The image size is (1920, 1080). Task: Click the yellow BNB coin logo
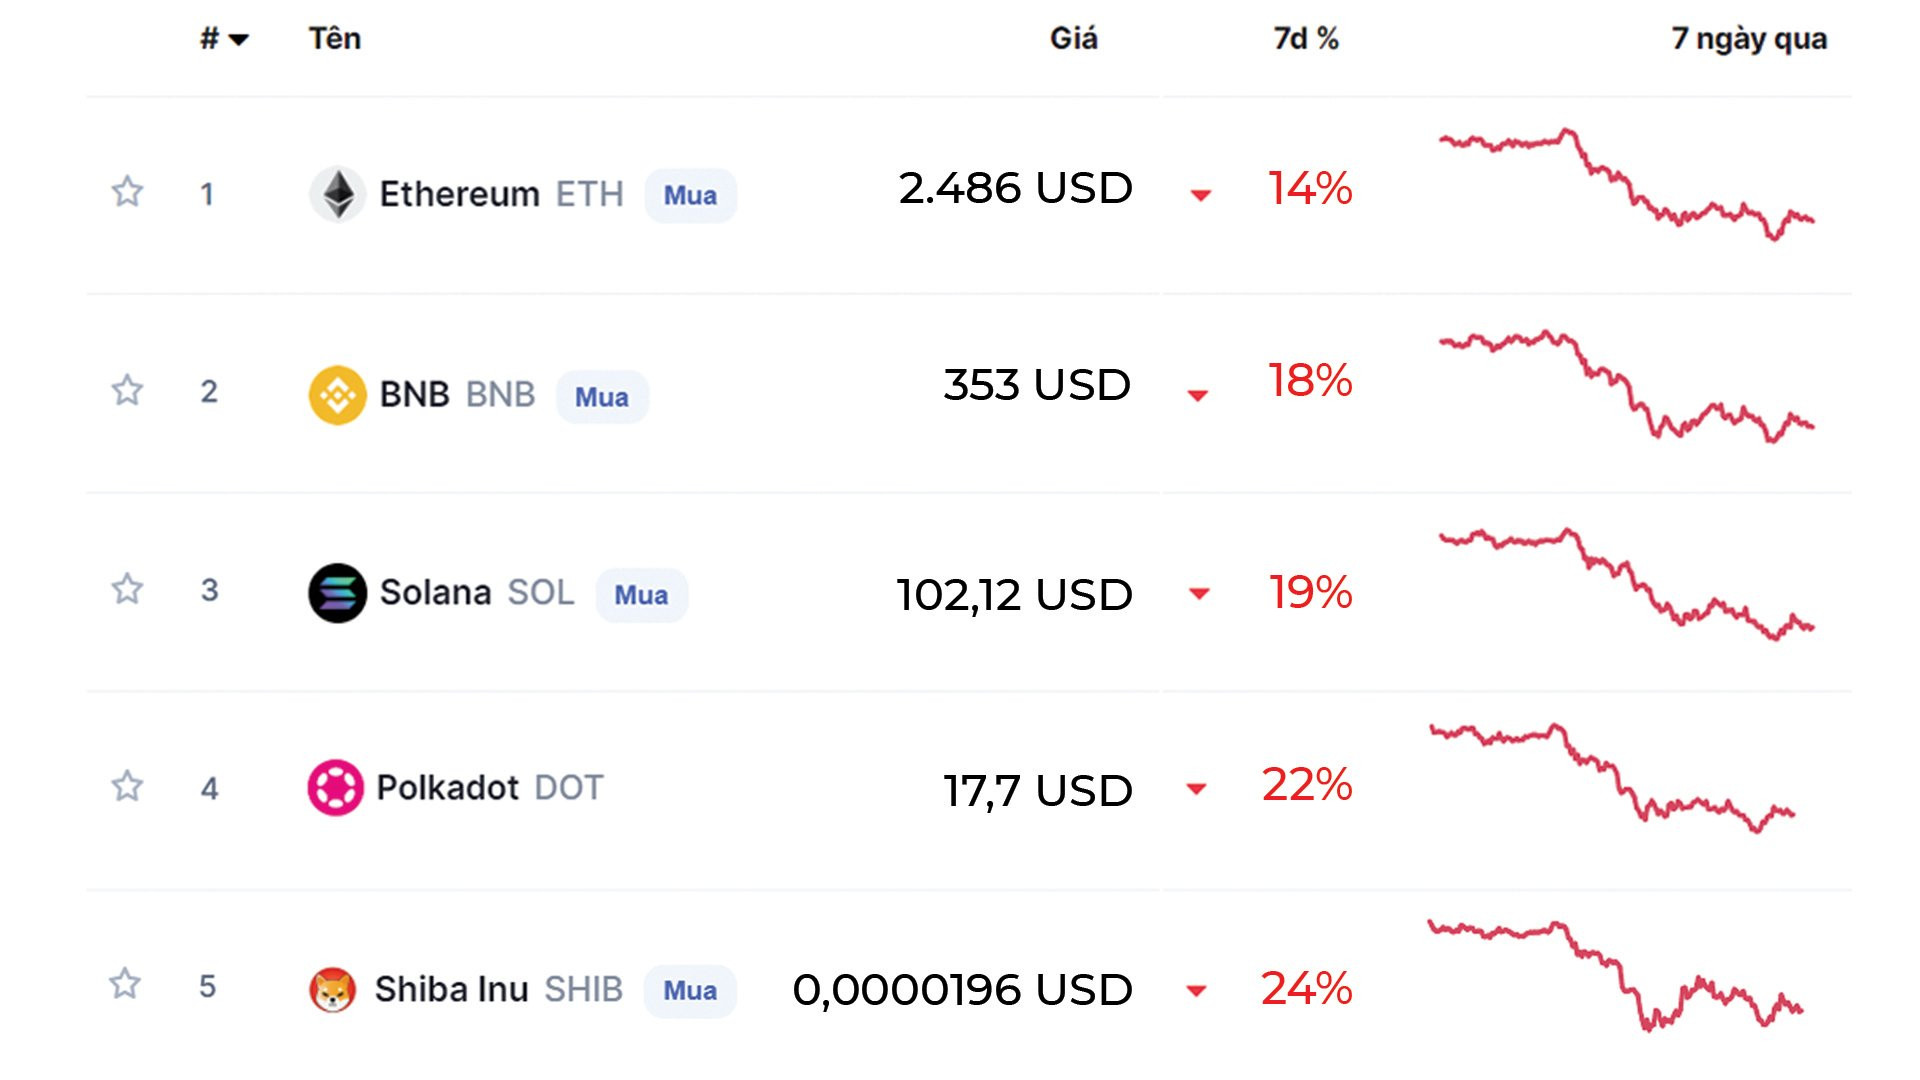tap(337, 395)
